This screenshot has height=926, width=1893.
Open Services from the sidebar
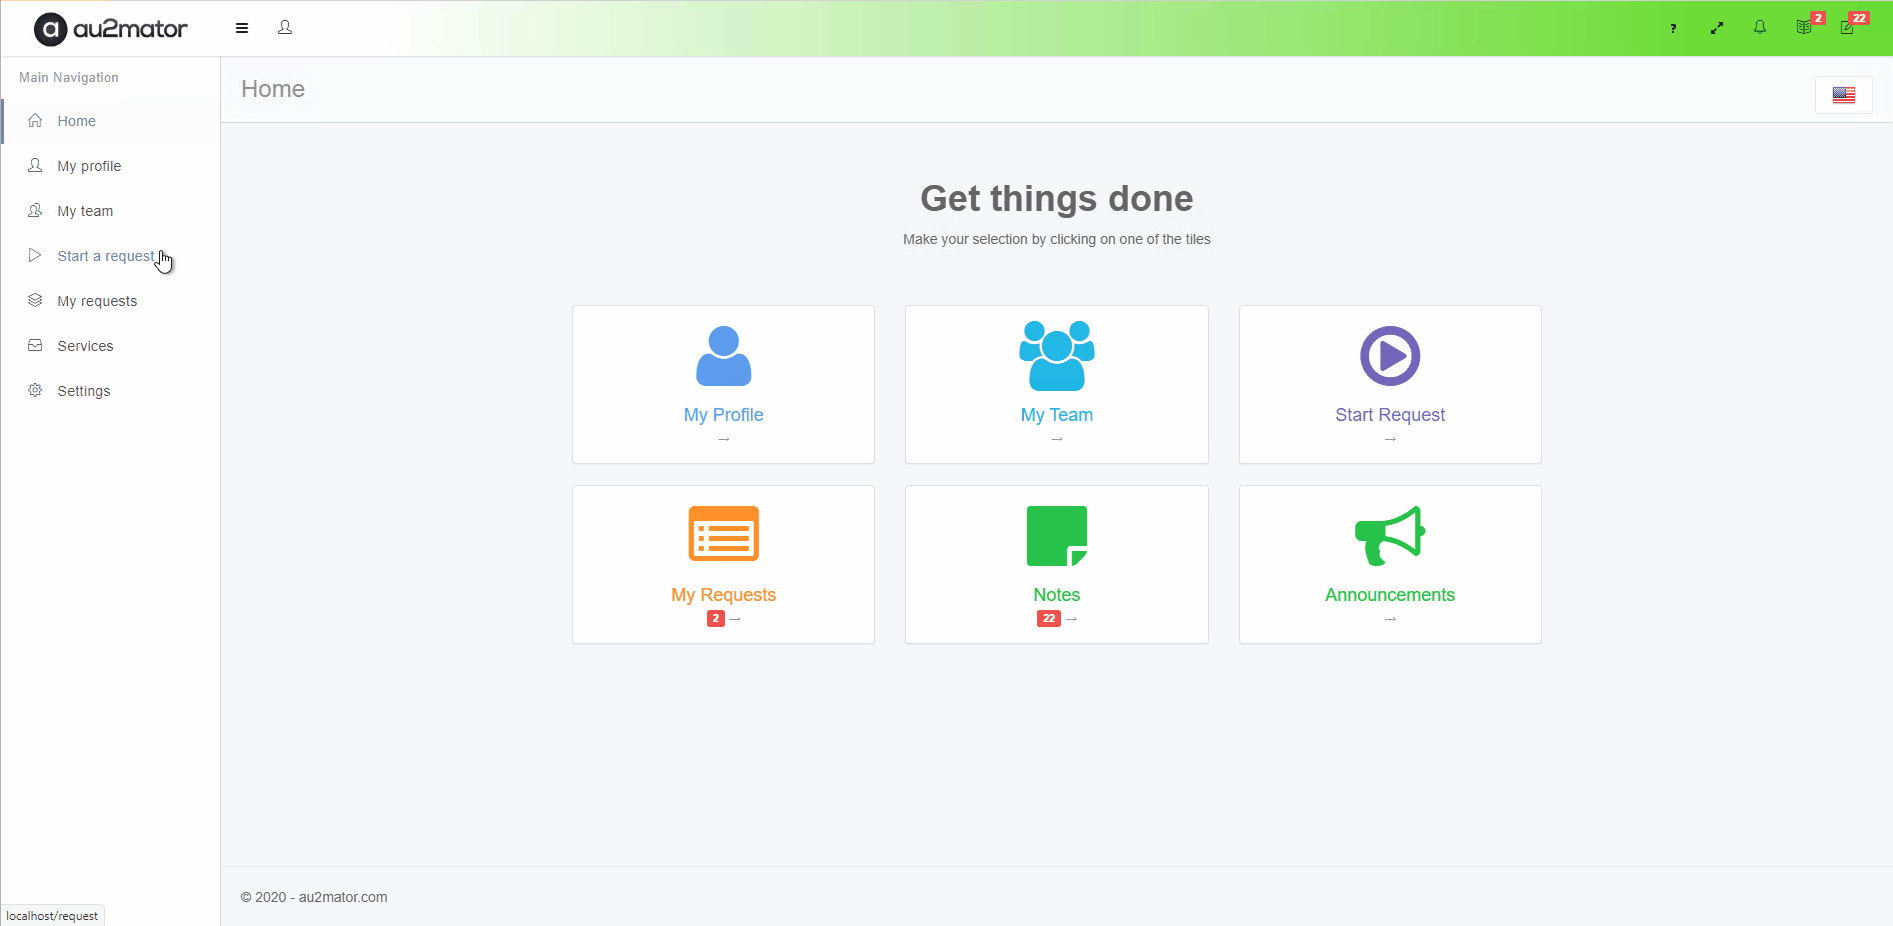click(x=85, y=346)
